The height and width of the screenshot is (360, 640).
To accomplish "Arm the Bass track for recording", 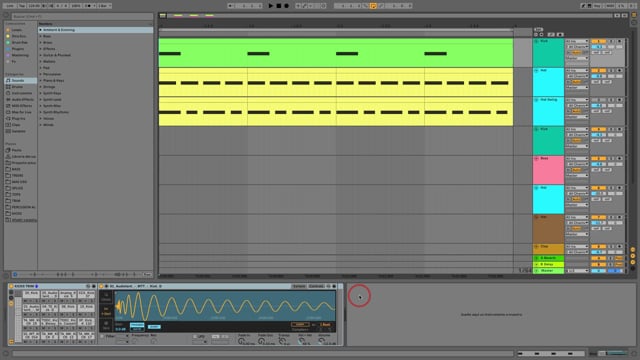I will point(619,158).
